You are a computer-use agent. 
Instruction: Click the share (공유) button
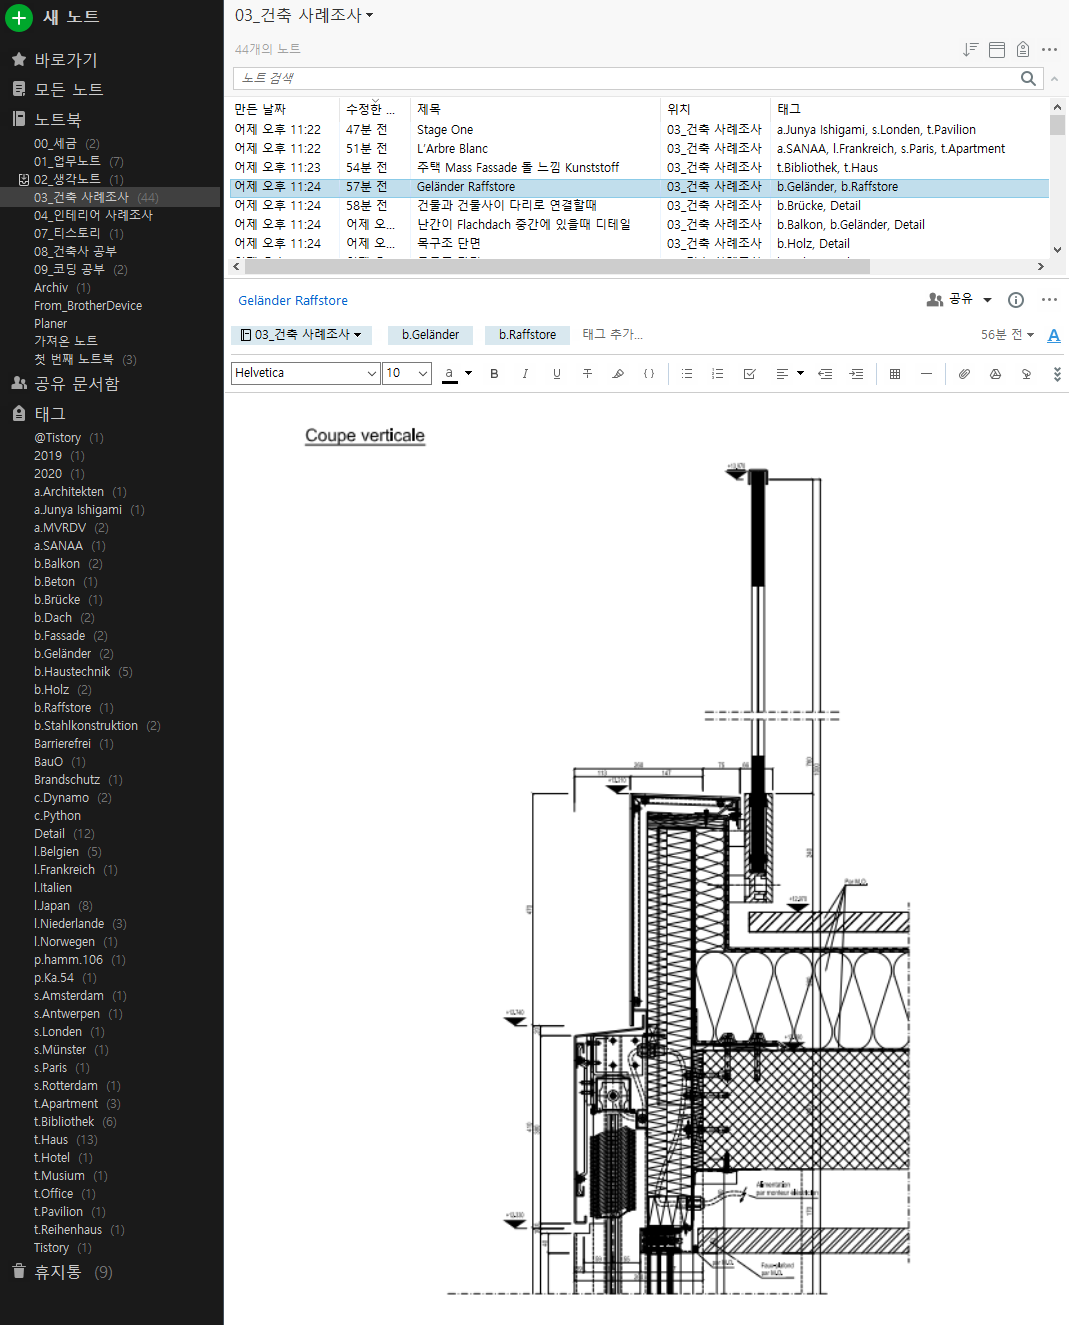950,300
